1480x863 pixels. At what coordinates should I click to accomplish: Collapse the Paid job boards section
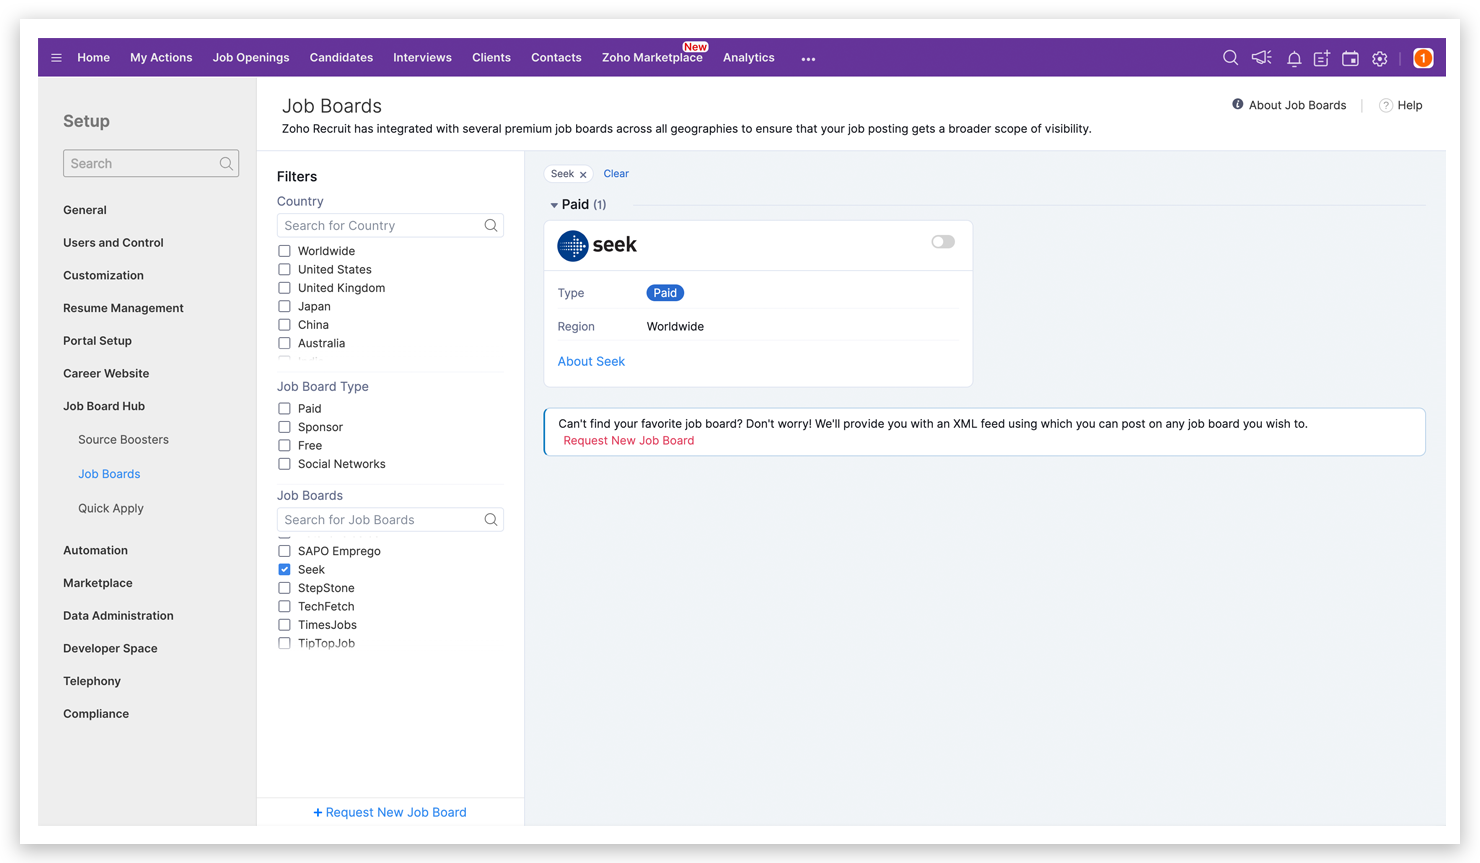click(x=554, y=205)
